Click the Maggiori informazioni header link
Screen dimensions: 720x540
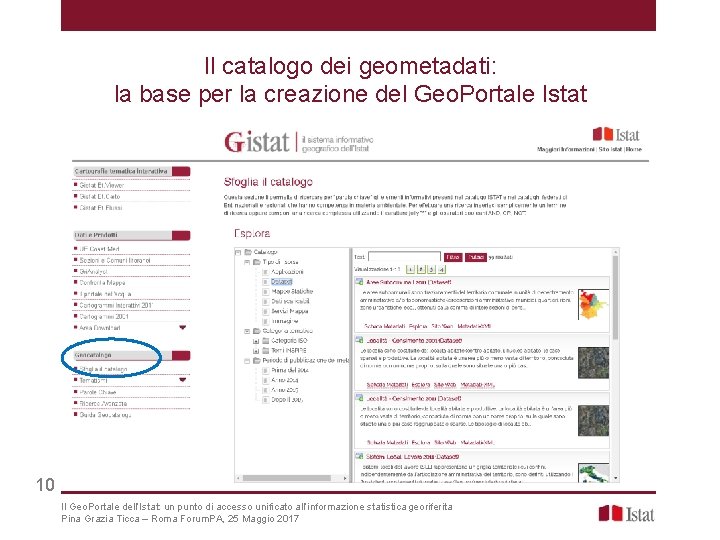(566, 149)
